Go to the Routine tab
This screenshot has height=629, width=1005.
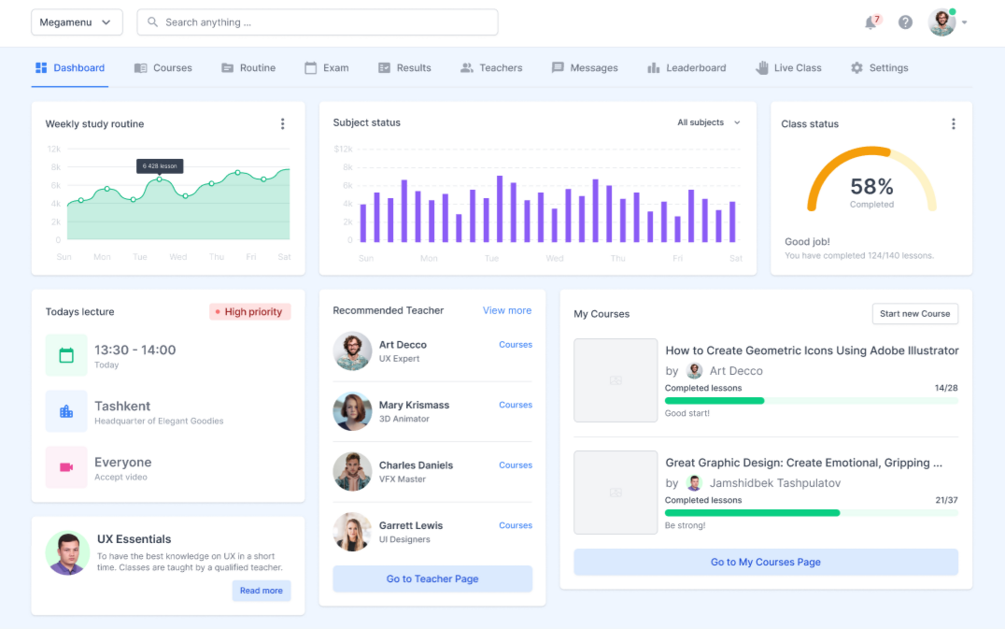click(x=249, y=67)
